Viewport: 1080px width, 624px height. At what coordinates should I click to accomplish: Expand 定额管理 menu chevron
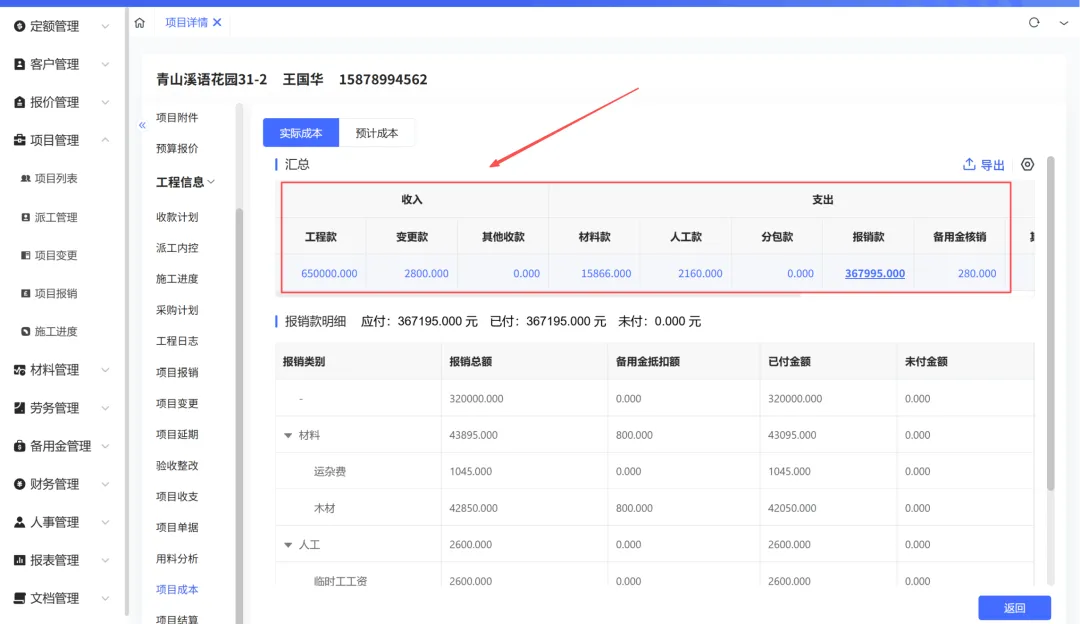[105, 26]
